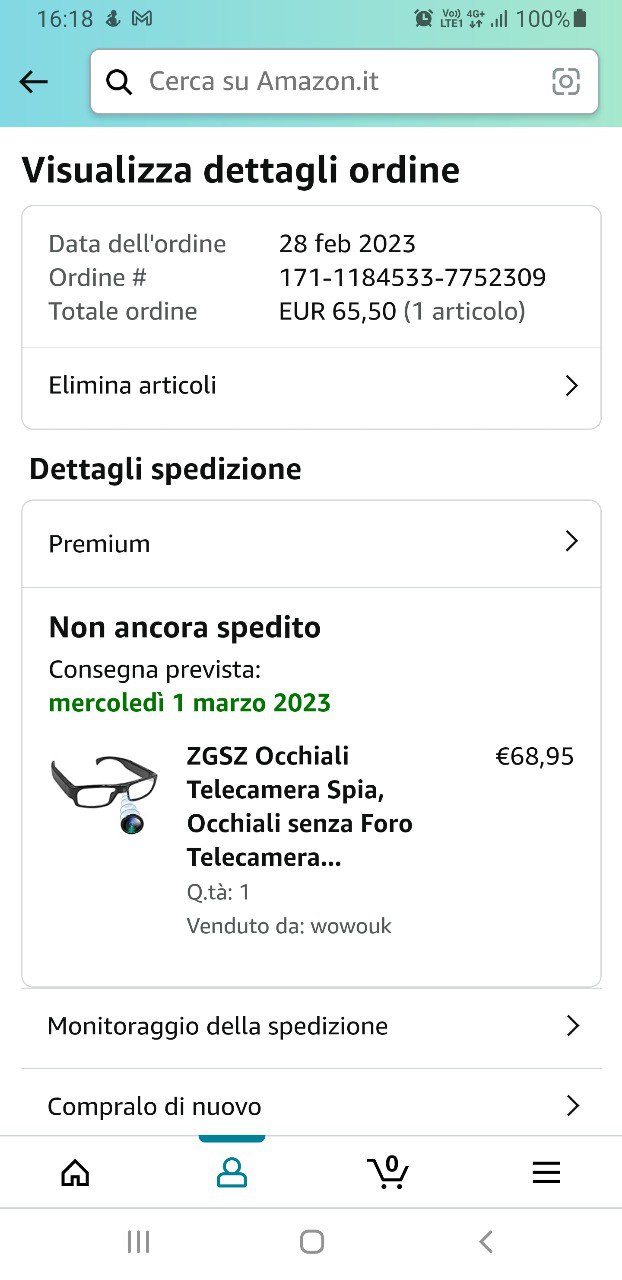Expand the Premium shipping chevron

pos(572,542)
